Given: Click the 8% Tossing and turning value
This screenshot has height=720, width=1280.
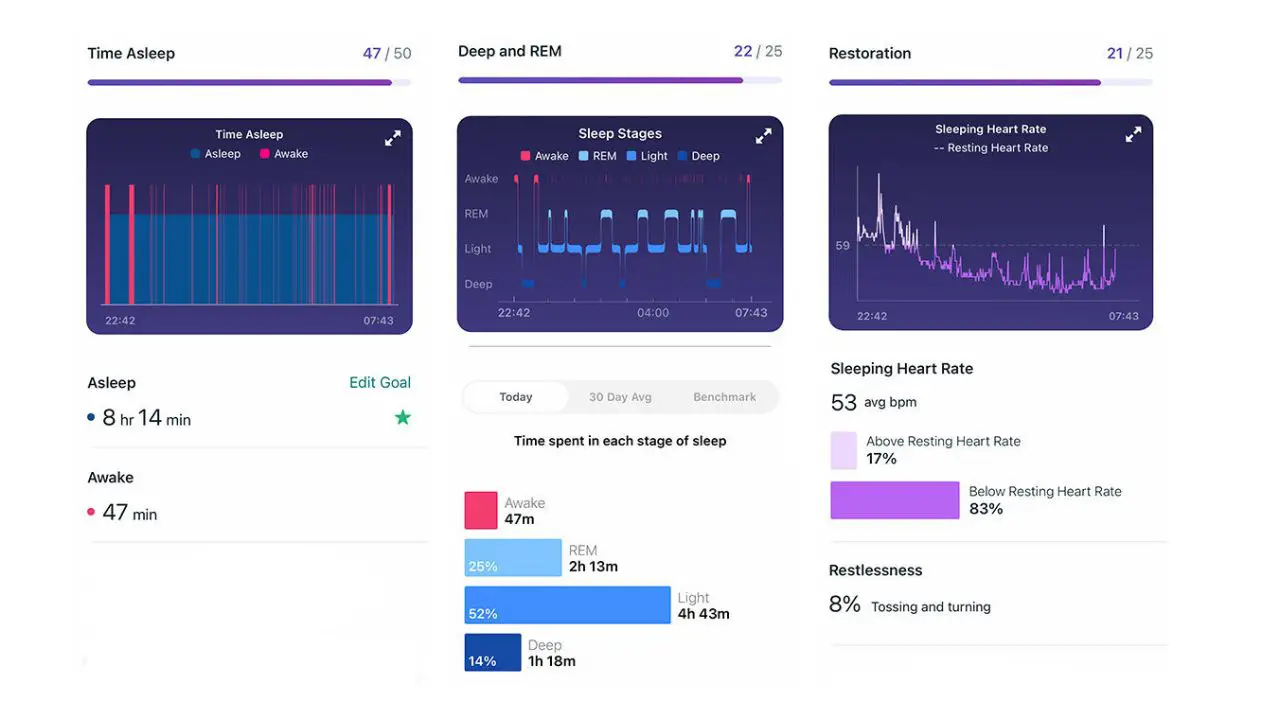Looking at the screenshot, I should (x=910, y=605).
